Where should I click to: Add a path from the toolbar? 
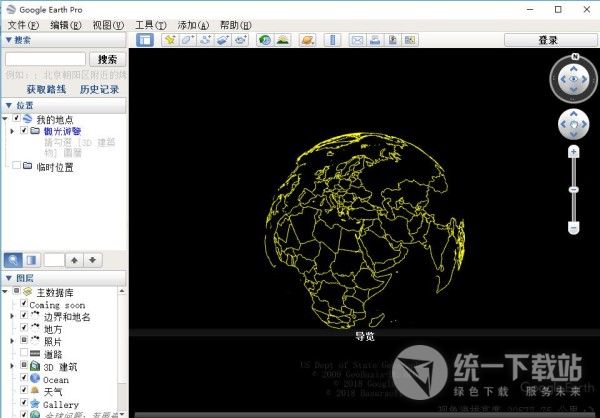205,40
